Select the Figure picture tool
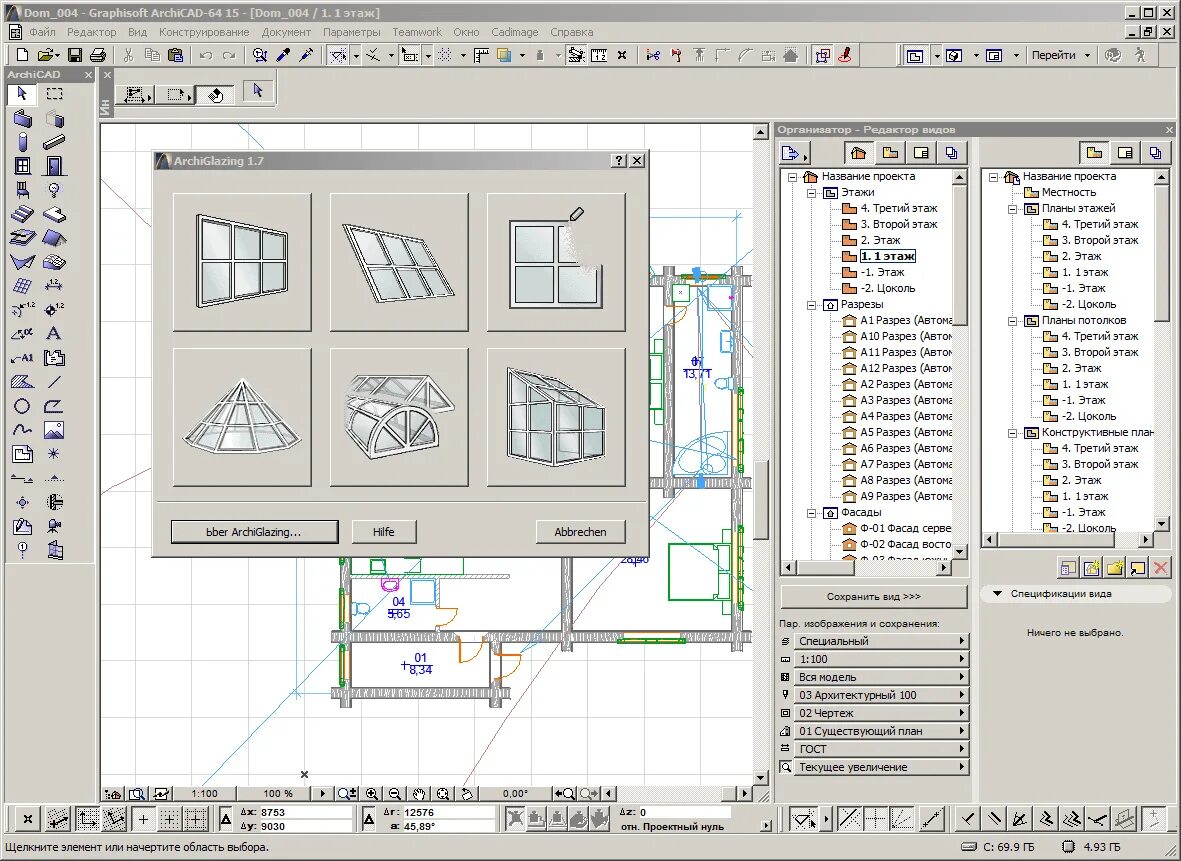This screenshot has height=861, width=1181. point(54,430)
